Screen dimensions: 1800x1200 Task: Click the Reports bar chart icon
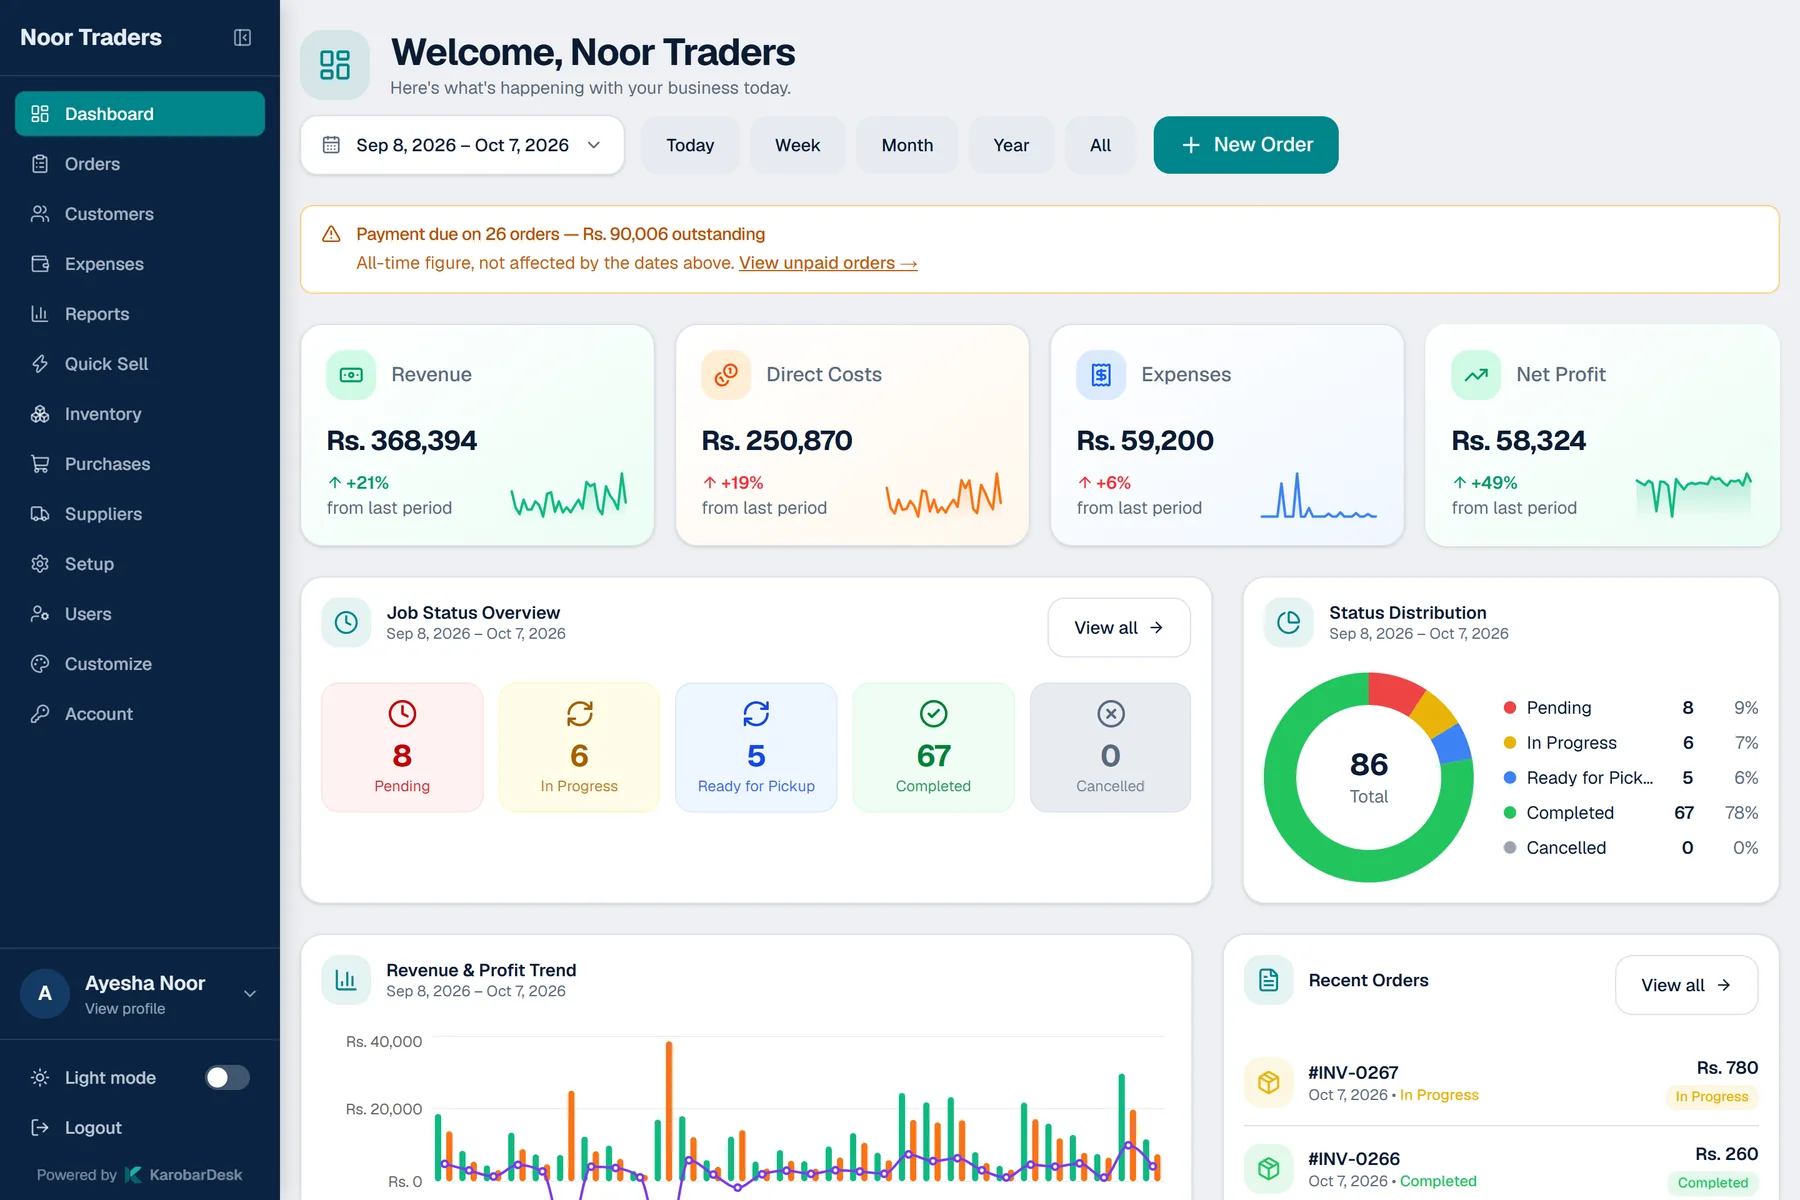[x=40, y=314]
